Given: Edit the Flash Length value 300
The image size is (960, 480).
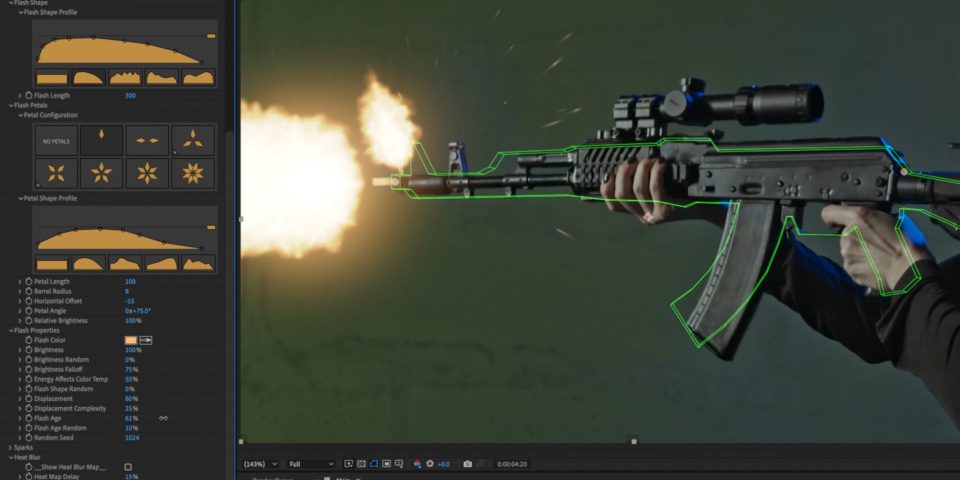Looking at the screenshot, I should tap(130, 96).
